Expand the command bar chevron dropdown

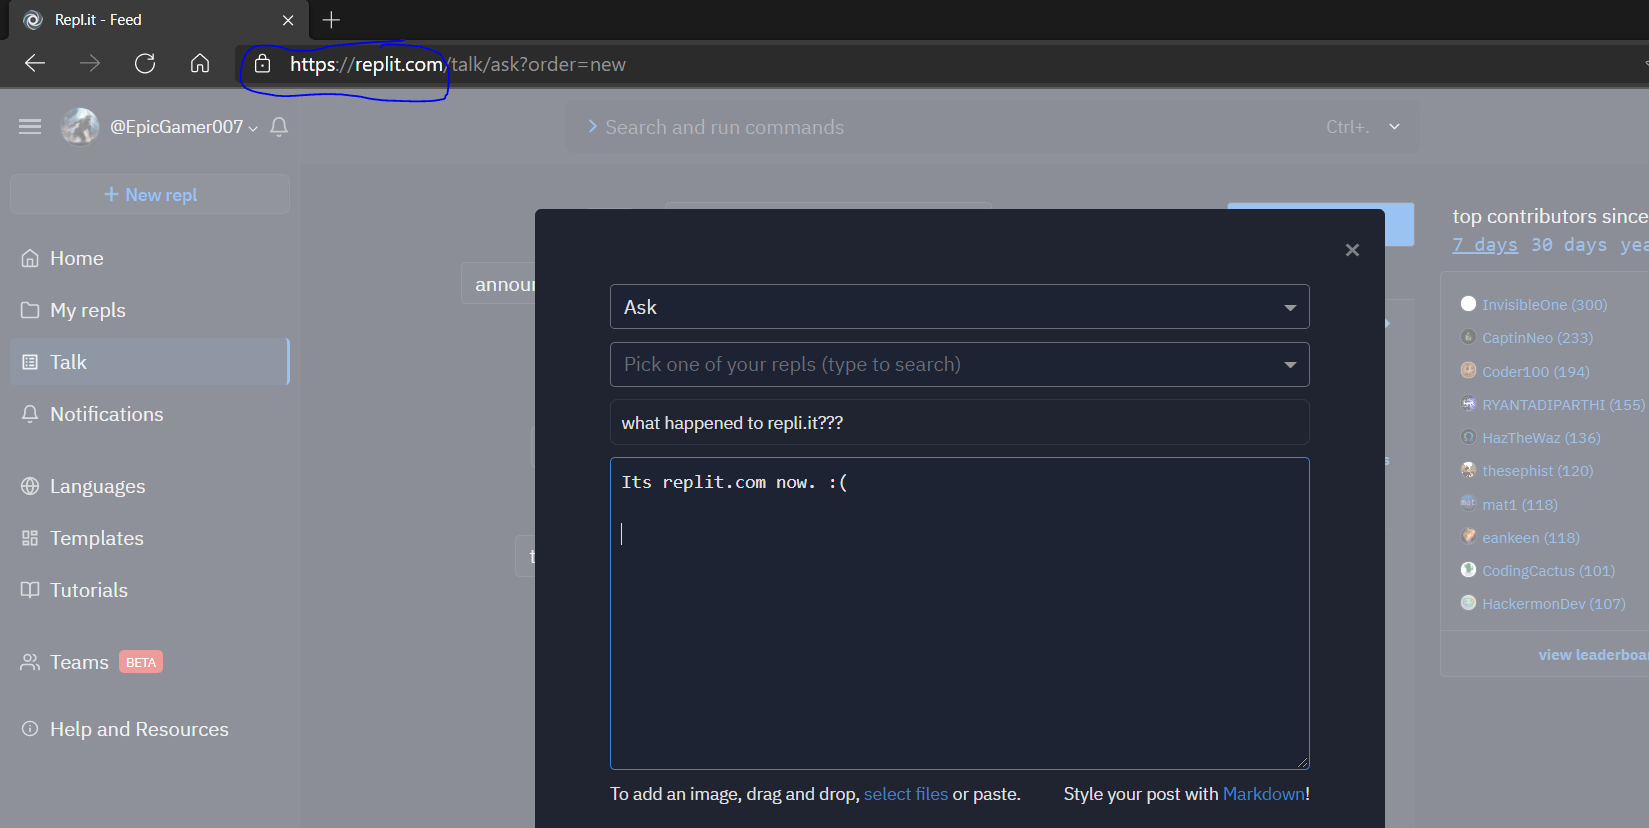pos(1394,127)
